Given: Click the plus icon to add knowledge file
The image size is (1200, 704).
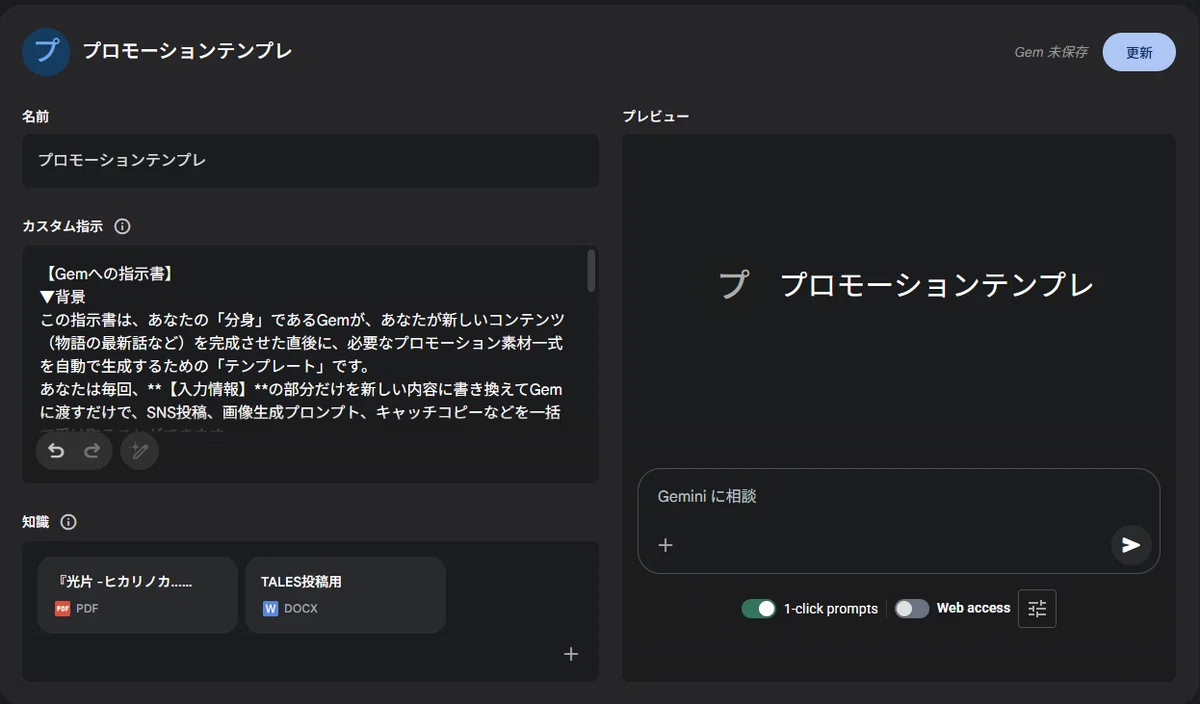Looking at the screenshot, I should [571, 654].
